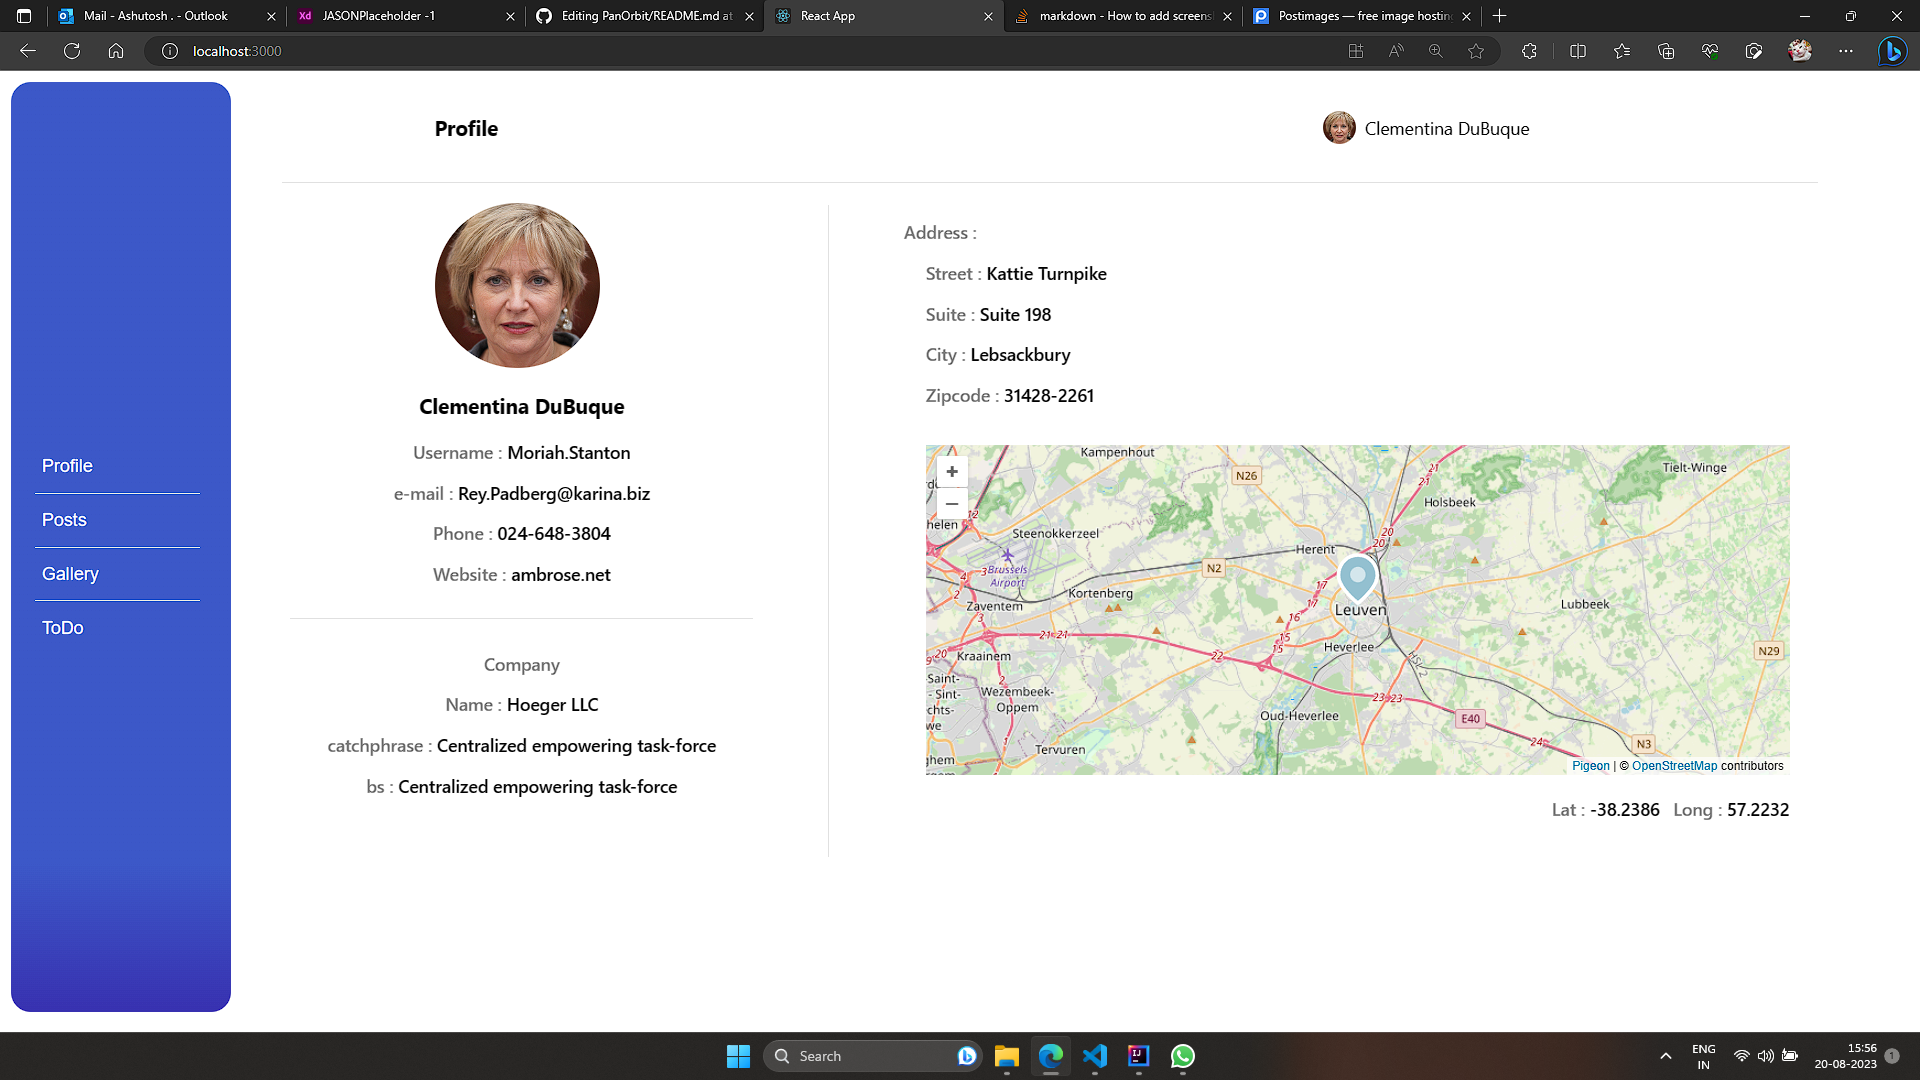Show hidden icons in the system tray
This screenshot has width=1920, height=1080.
[1666, 1055]
